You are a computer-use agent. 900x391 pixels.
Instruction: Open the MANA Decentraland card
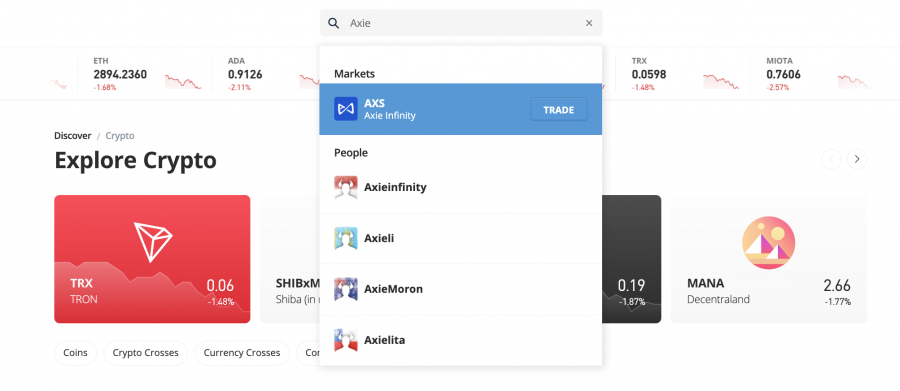tap(769, 259)
